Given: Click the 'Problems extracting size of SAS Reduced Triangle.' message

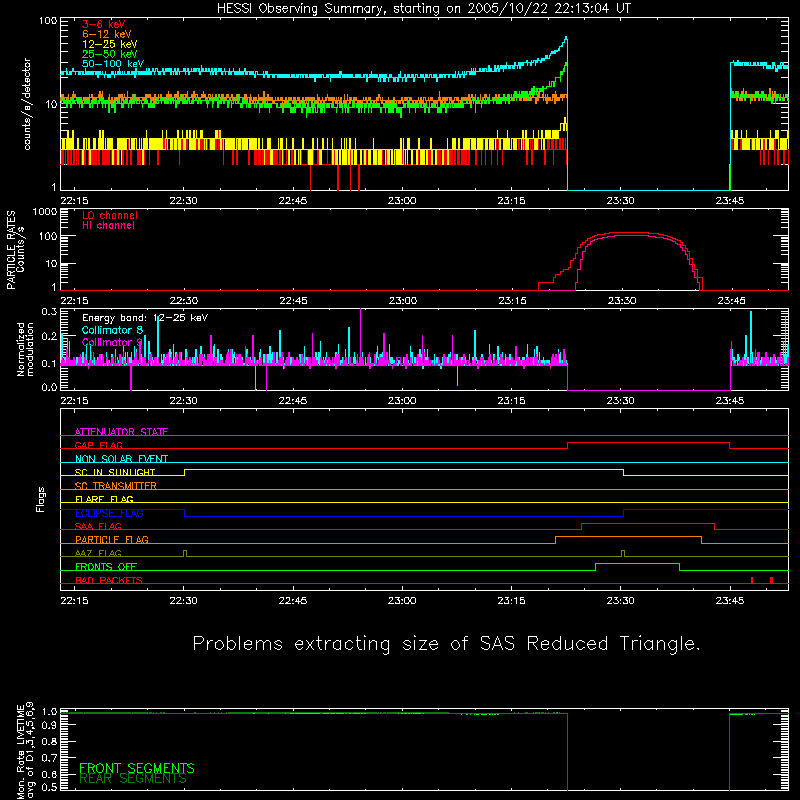Looking at the screenshot, I should click(x=446, y=644).
